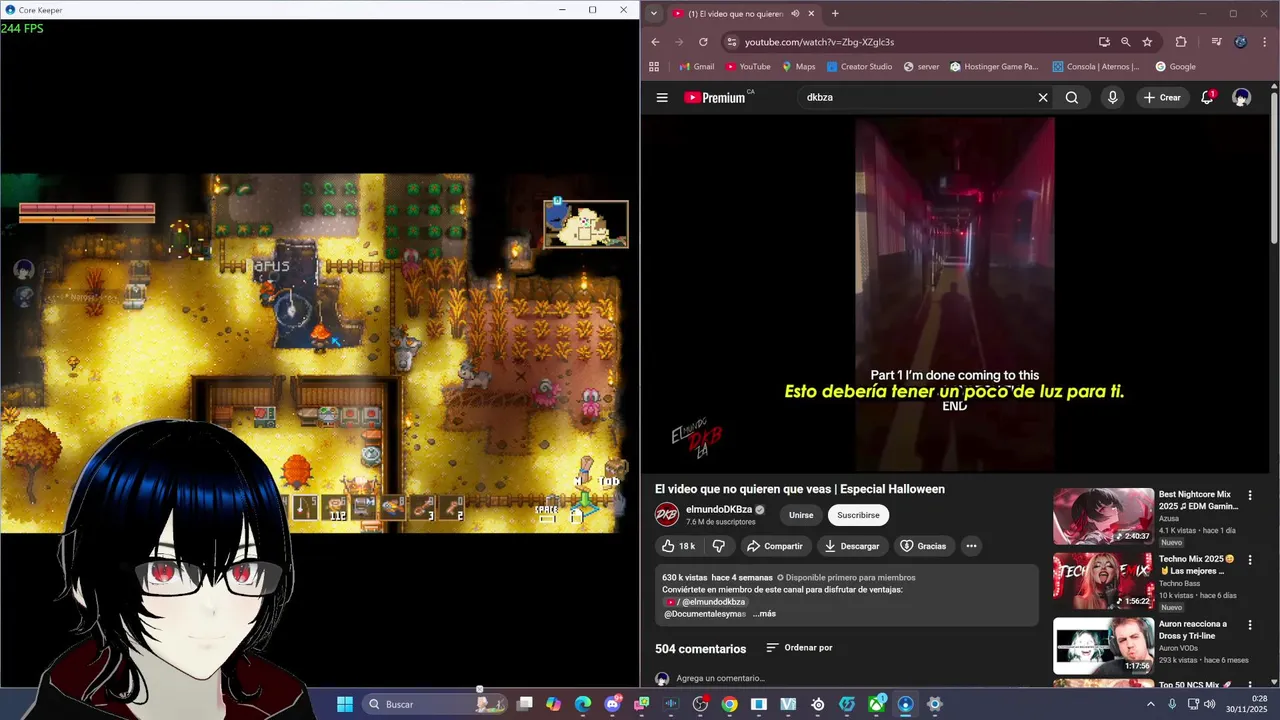This screenshot has height=720, width=1280.
Task: Clear the dkbza search text
Action: coord(1043,97)
